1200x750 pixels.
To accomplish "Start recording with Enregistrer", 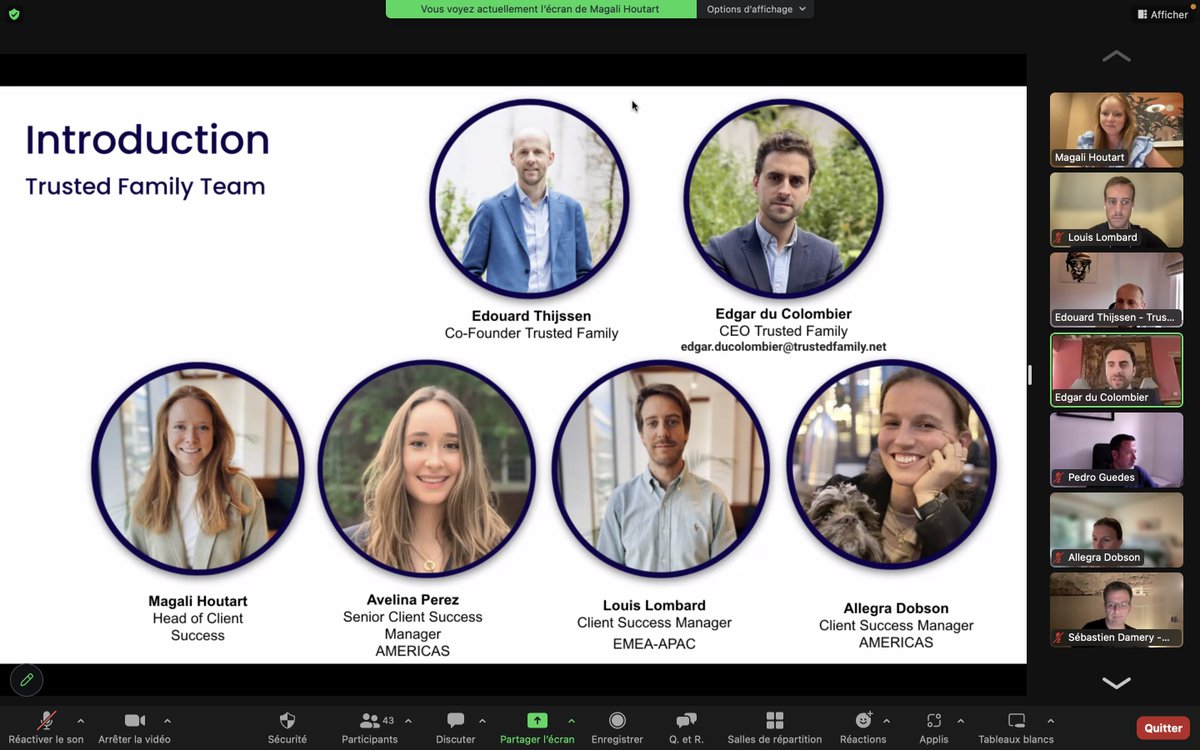I will click(617, 728).
